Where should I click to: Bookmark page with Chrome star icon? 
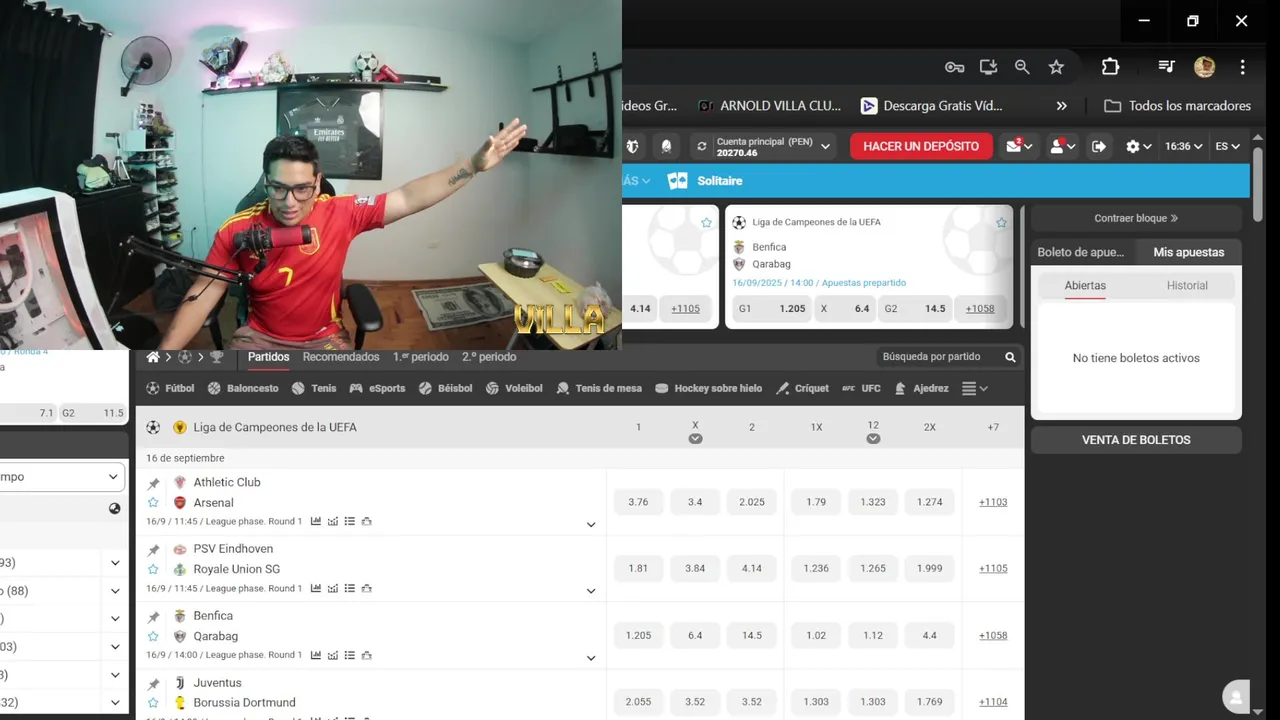pos(1056,67)
